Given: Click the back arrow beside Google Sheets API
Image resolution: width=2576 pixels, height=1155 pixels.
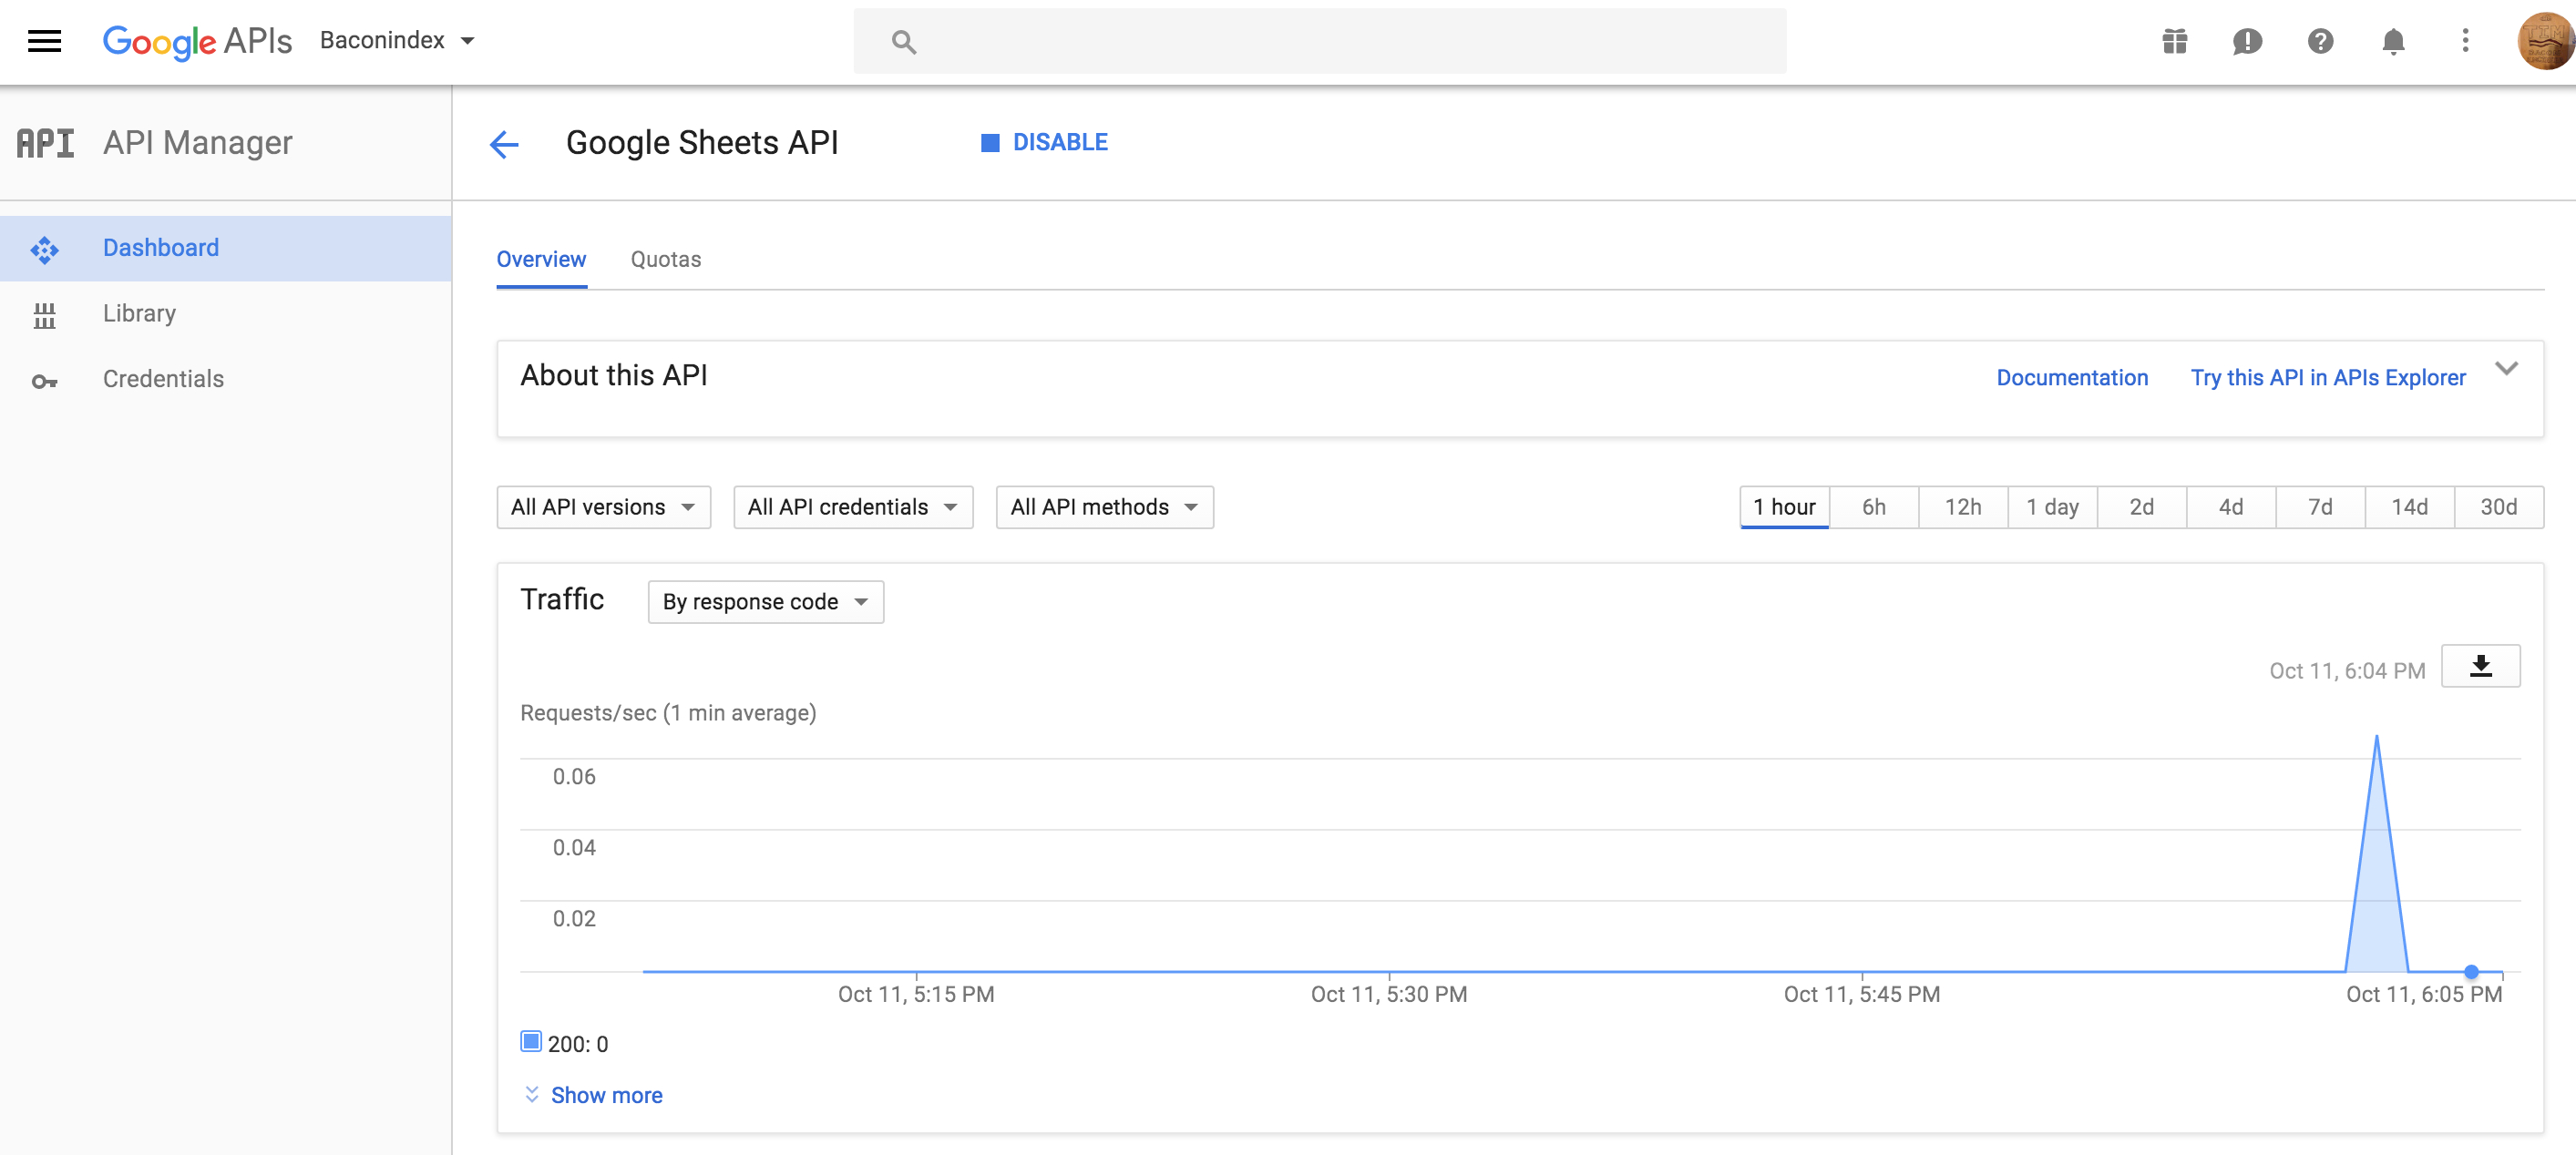Looking at the screenshot, I should coord(504,144).
